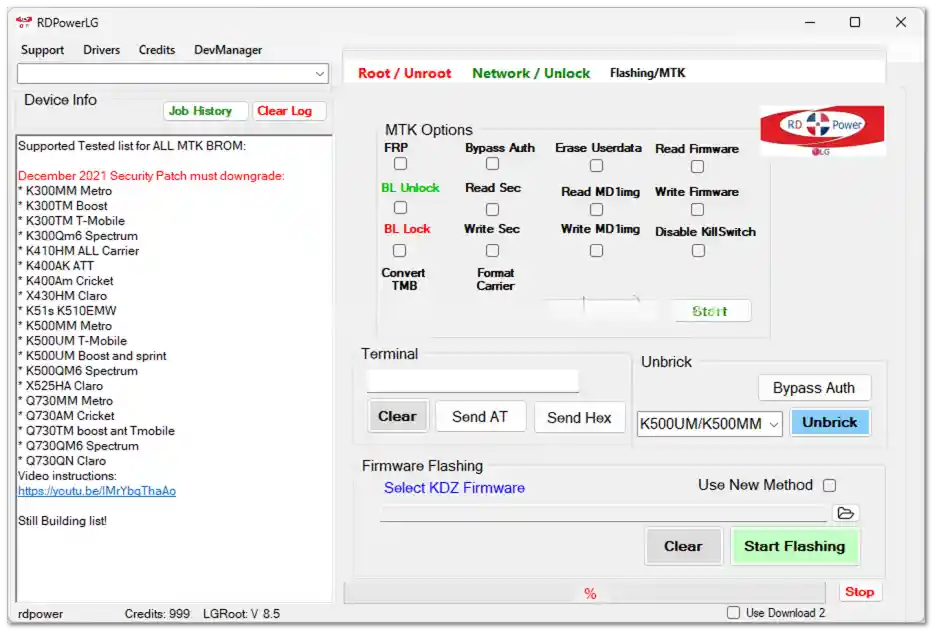Viewport: 932px width, 630px height.
Task: Close the RDPowerLG window
Action: 900,22
